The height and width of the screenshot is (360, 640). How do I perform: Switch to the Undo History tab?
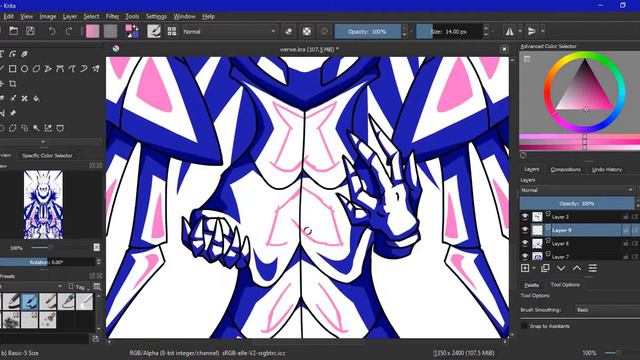point(607,169)
